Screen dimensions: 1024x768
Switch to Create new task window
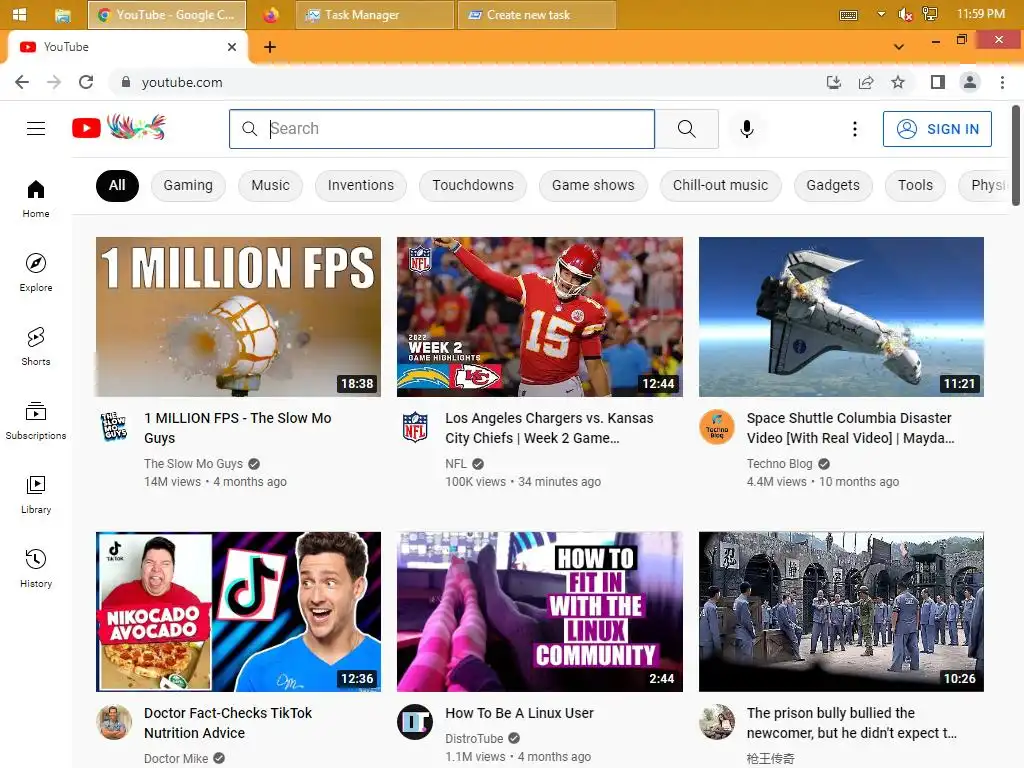coord(537,14)
